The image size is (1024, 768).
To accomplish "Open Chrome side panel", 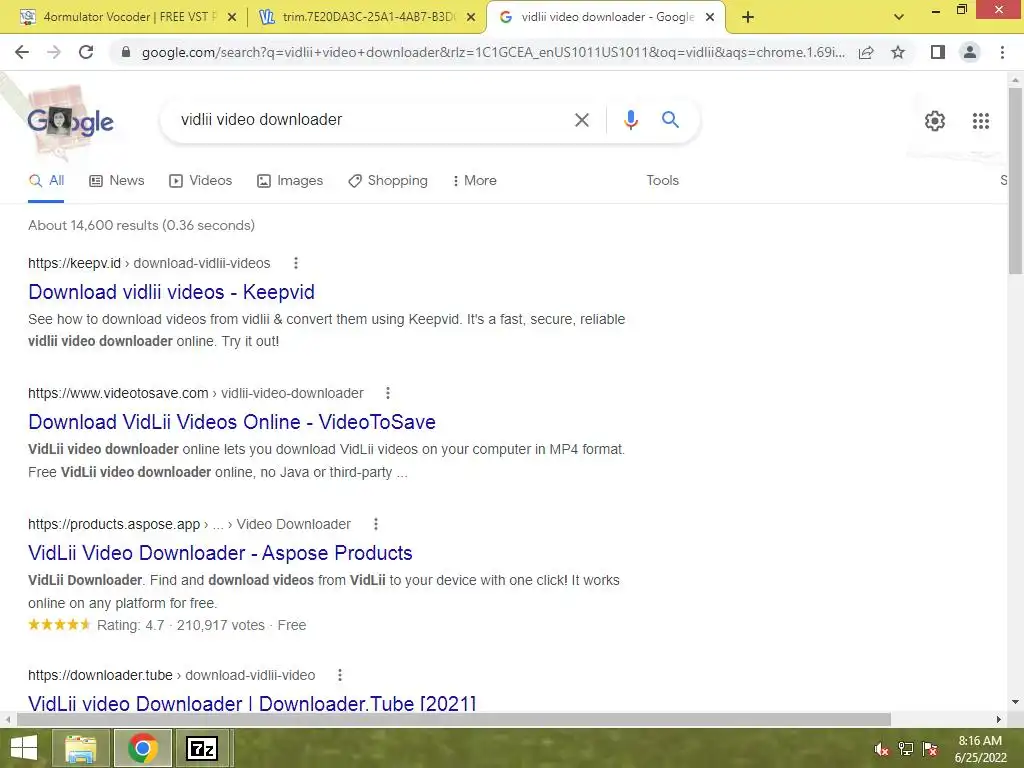I will coord(938,52).
